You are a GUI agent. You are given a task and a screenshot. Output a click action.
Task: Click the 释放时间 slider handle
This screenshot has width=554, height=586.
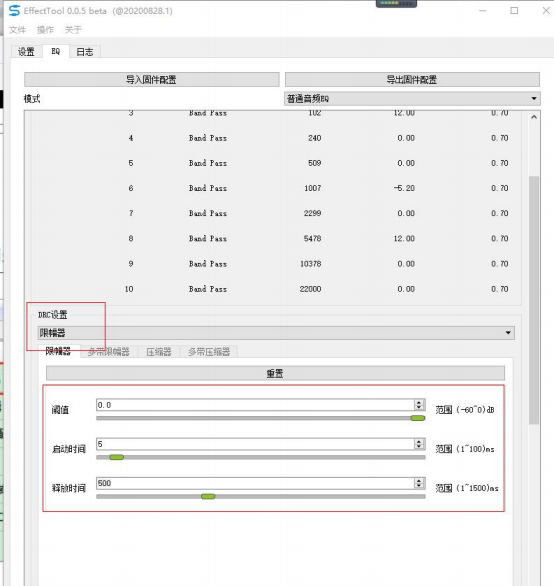coord(208,496)
